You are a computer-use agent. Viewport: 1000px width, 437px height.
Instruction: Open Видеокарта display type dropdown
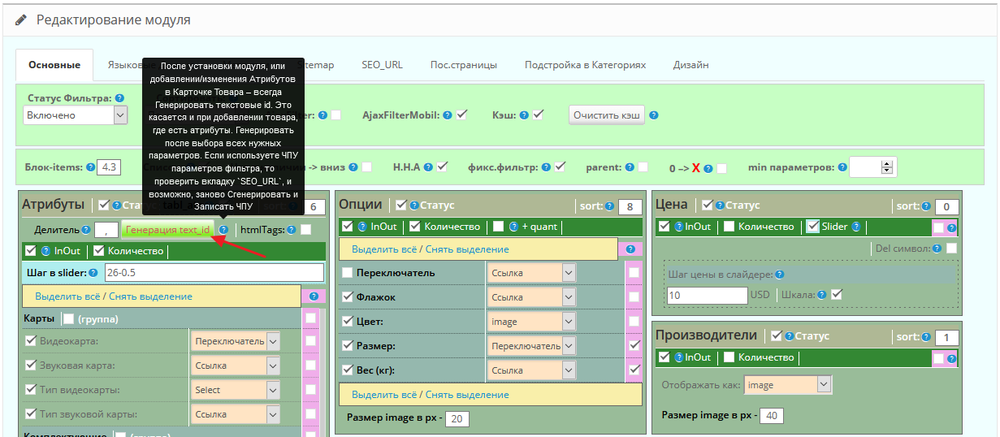[x=235, y=341]
